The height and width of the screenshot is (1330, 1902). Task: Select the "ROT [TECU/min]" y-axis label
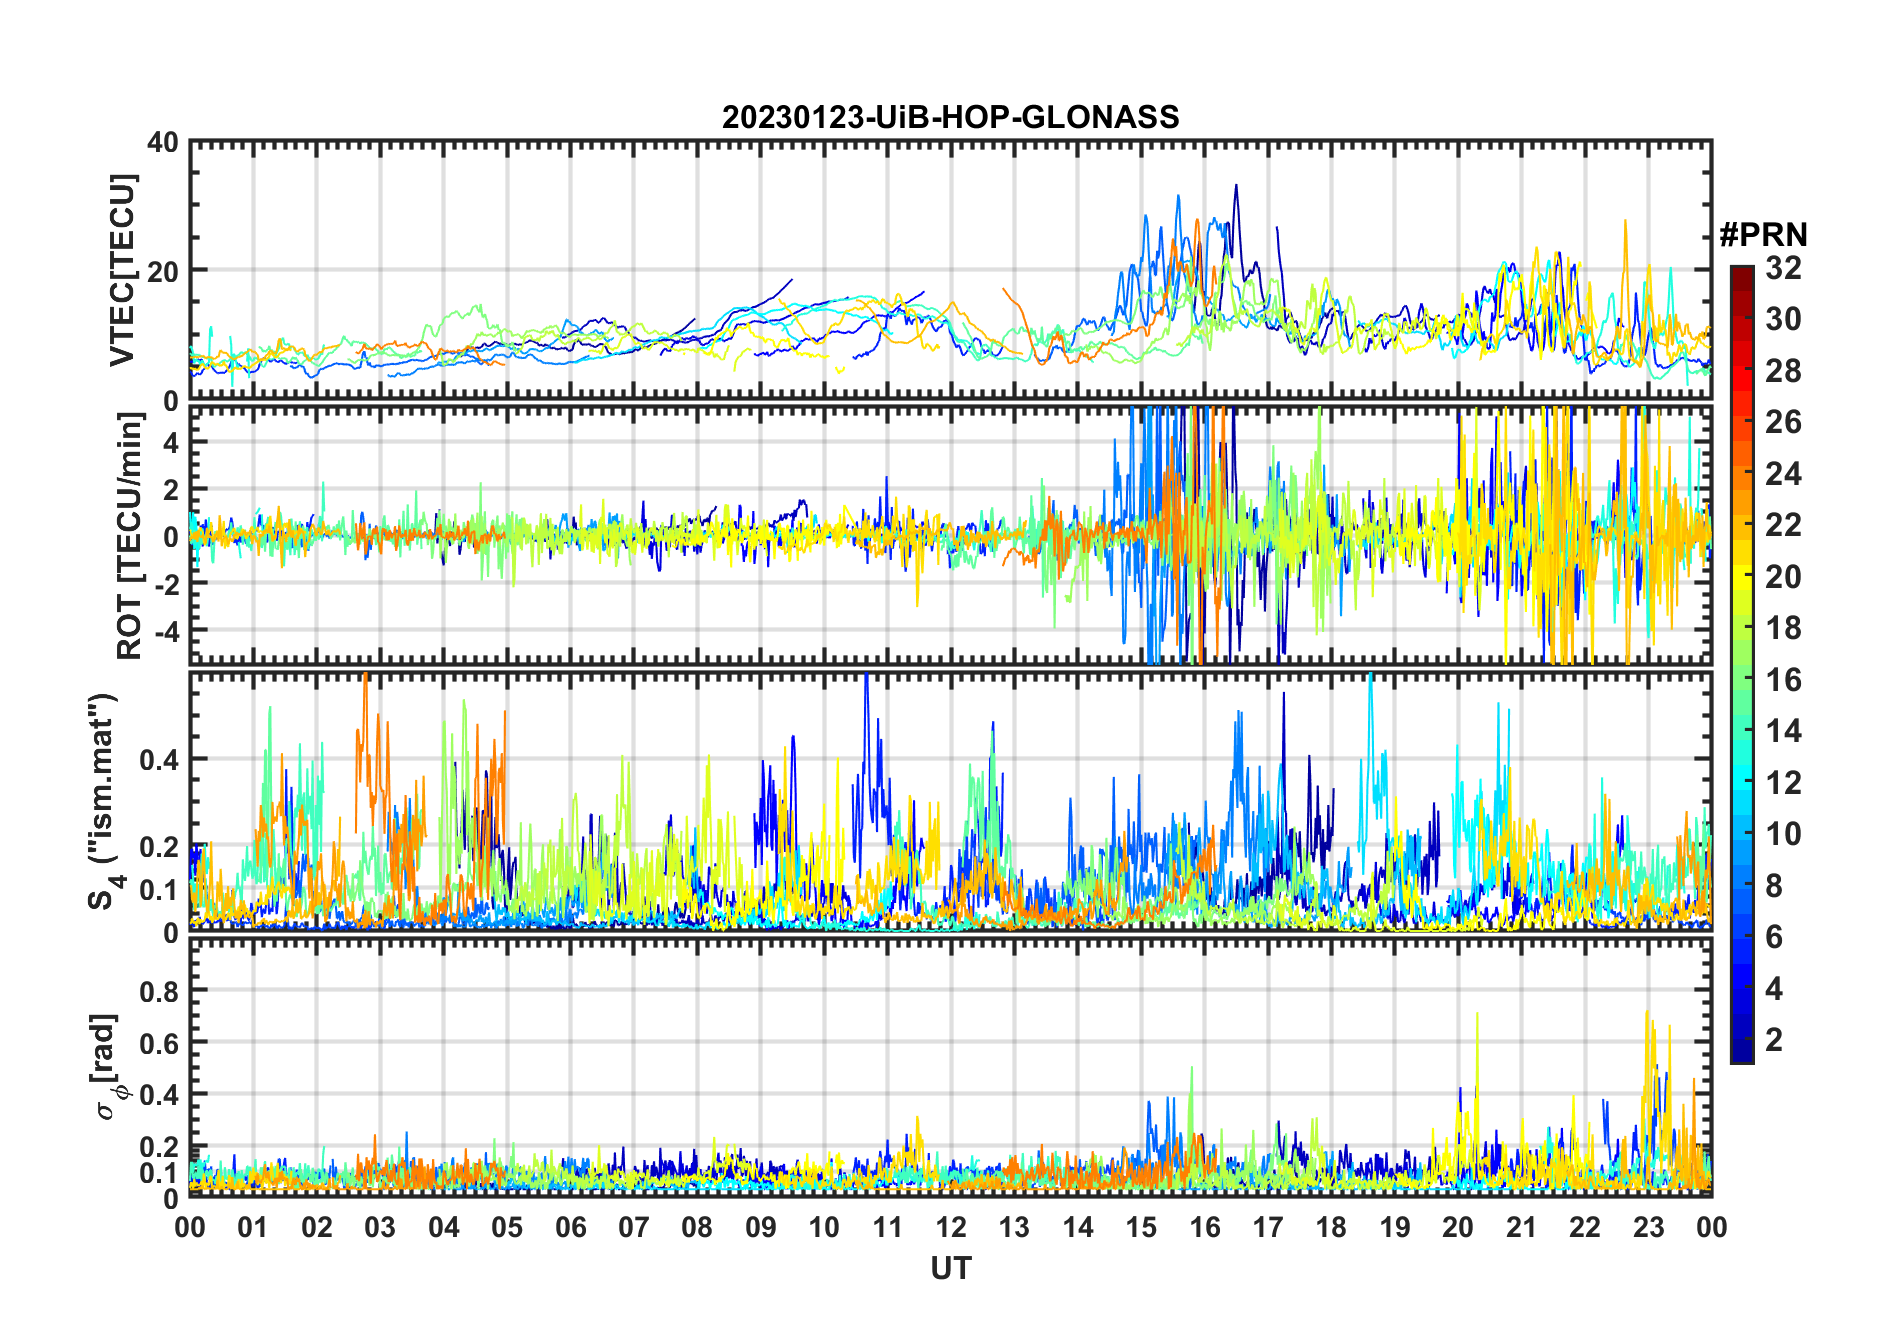tap(130, 536)
